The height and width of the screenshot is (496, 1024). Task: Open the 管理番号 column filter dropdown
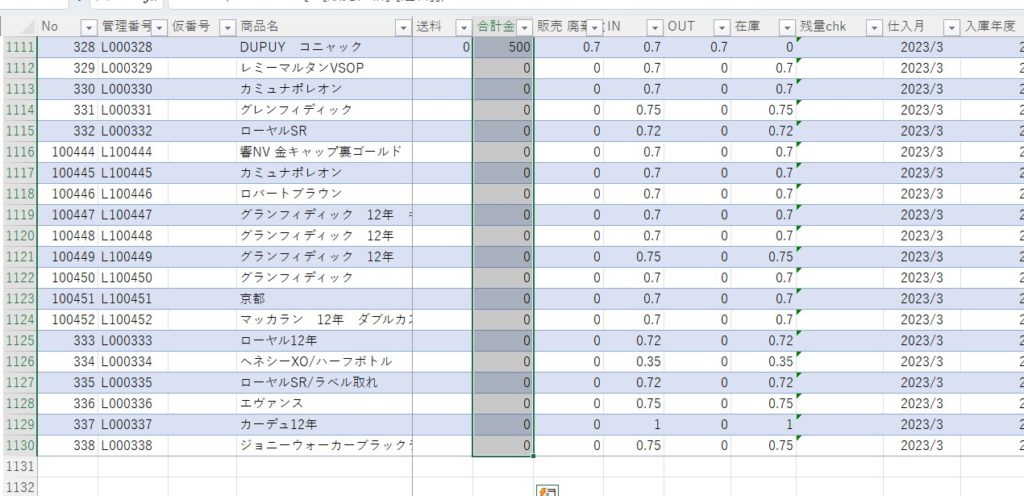(158, 26)
